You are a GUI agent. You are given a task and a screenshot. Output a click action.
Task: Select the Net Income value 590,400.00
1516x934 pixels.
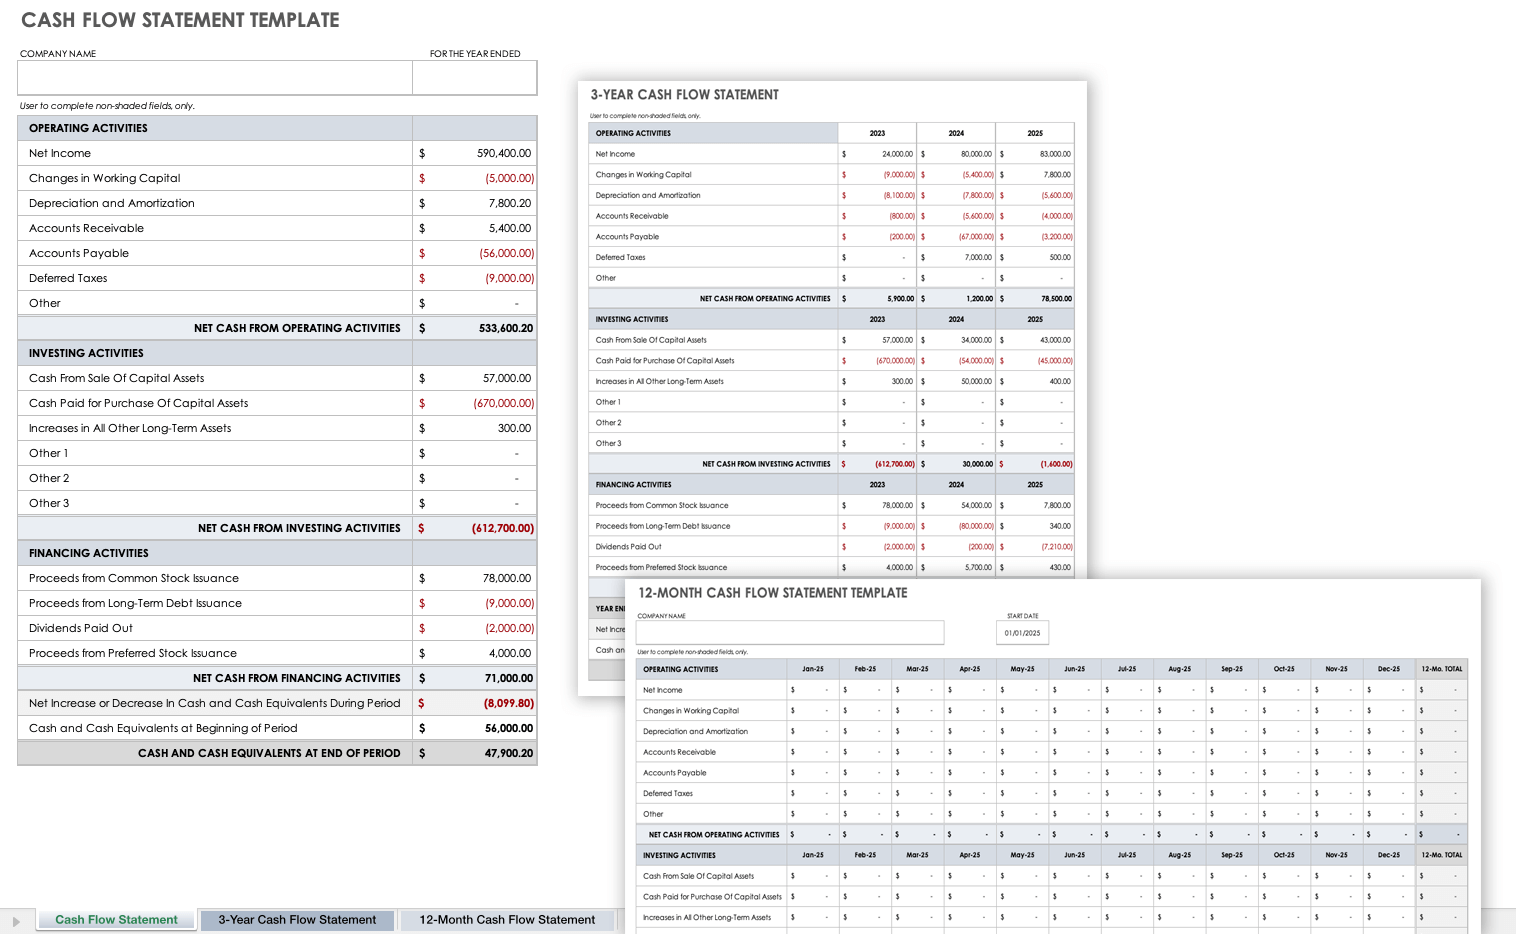[x=504, y=153]
